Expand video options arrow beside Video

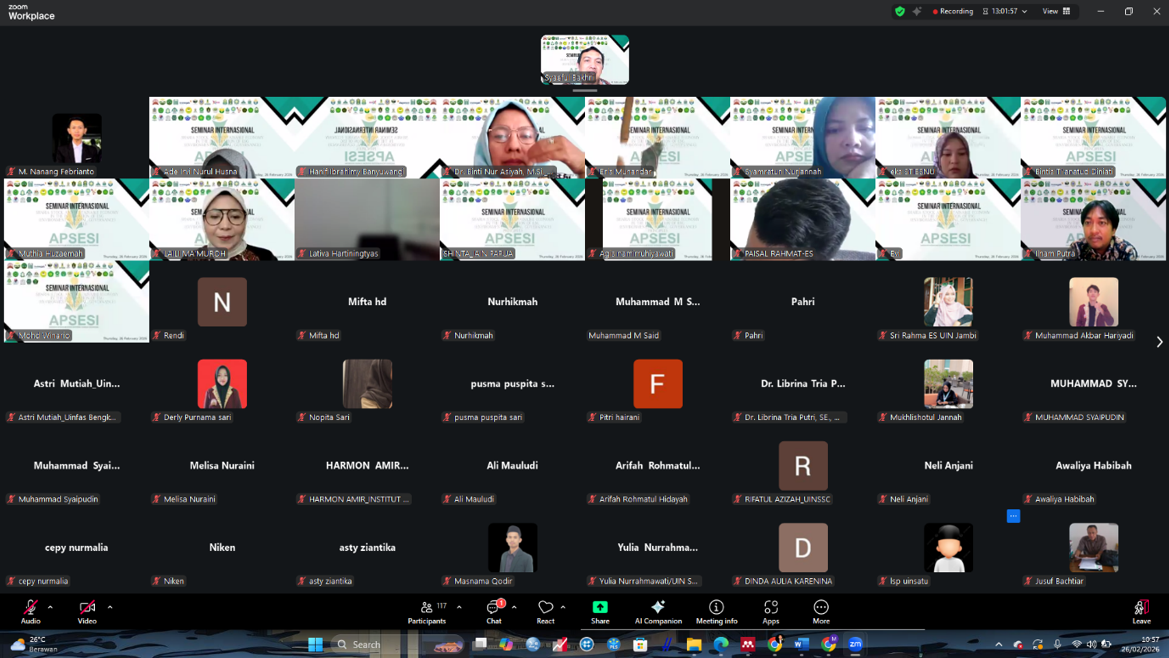(110, 606)
